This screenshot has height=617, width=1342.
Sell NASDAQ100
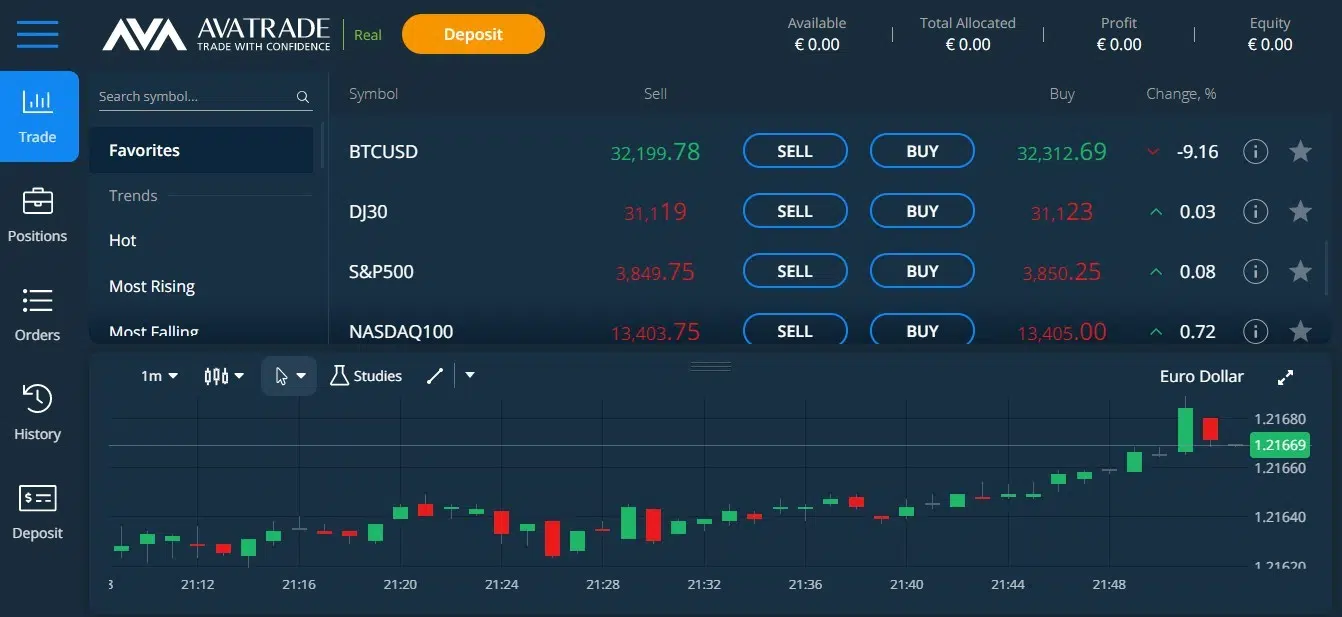[x=795, y=330]
